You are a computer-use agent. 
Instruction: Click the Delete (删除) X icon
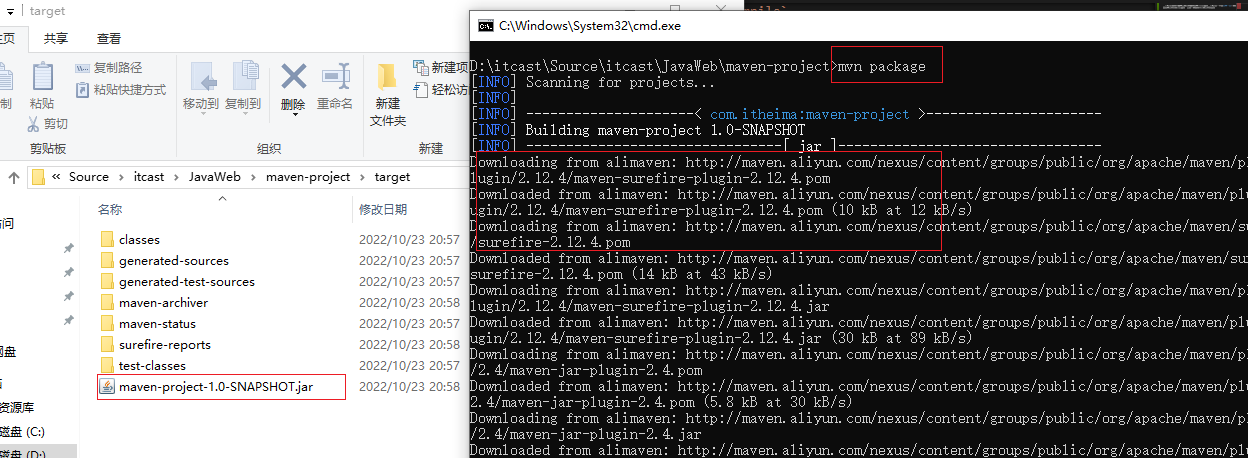click(x=293, y=78)
